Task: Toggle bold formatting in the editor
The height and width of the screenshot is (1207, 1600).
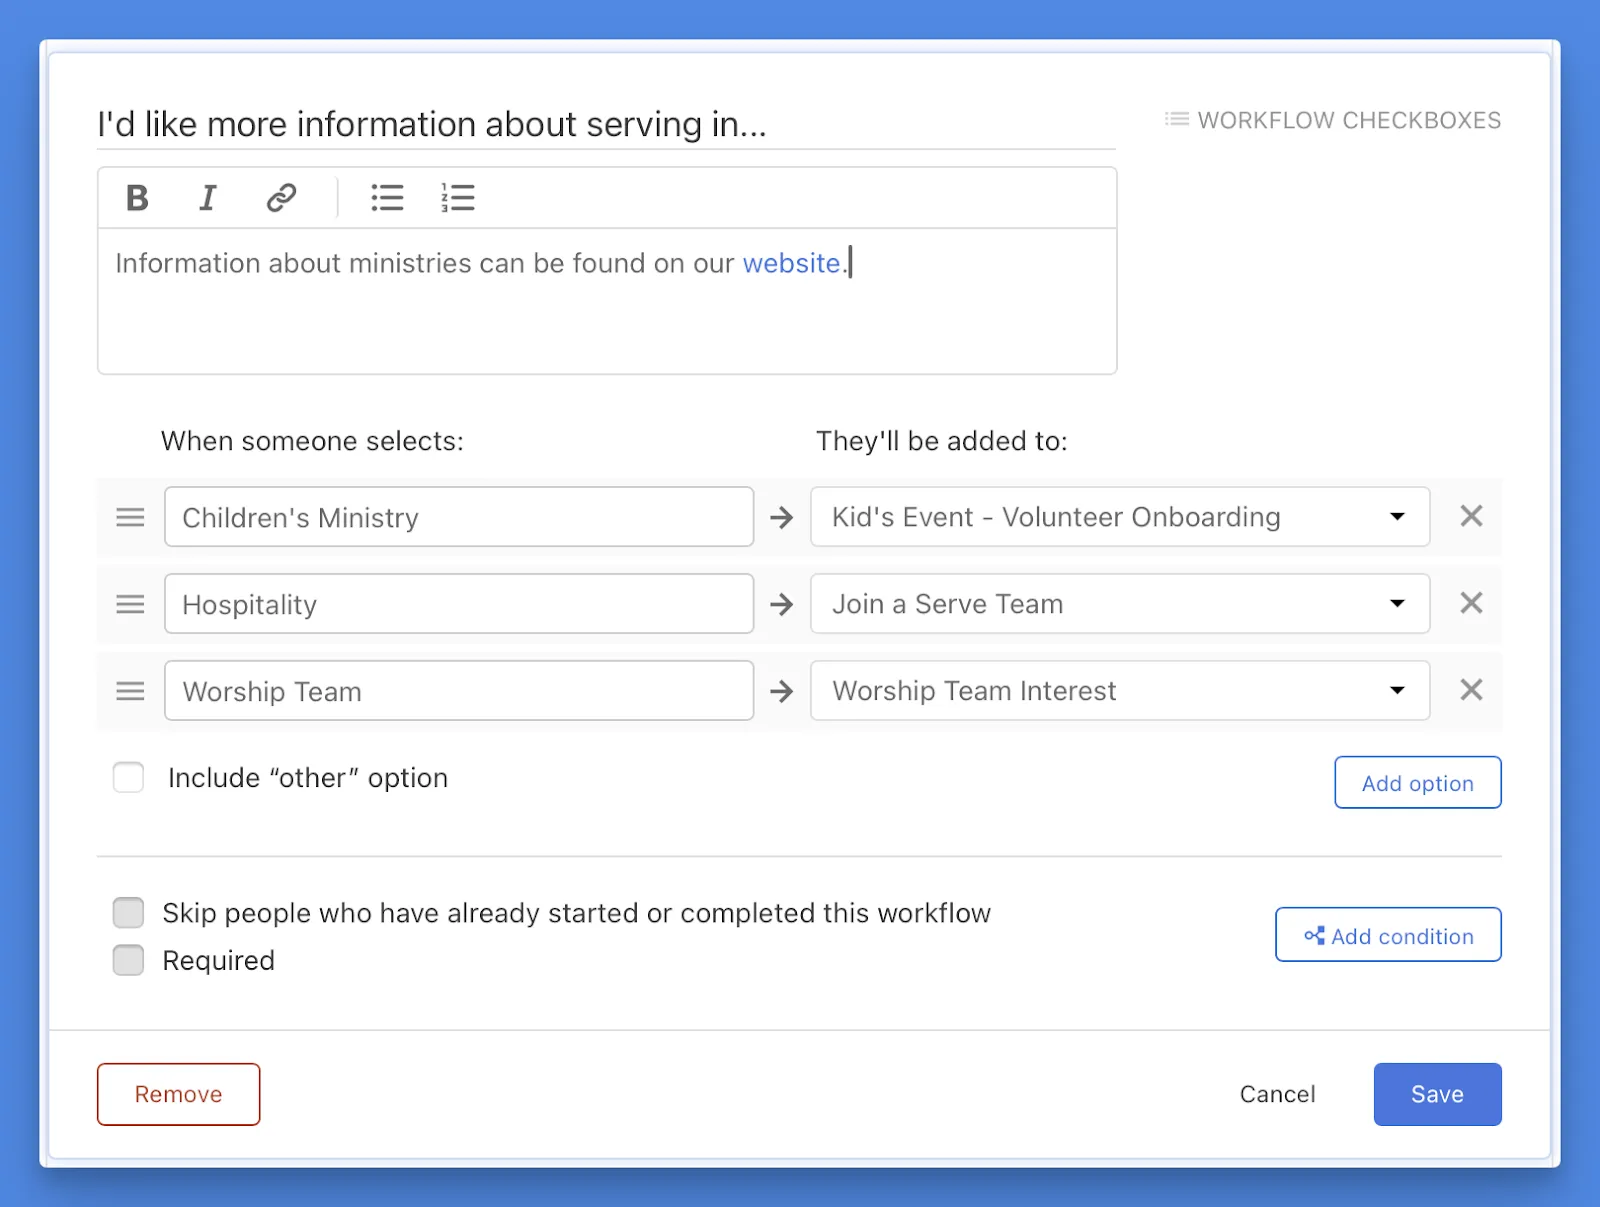Action: (x=137, y=198)
